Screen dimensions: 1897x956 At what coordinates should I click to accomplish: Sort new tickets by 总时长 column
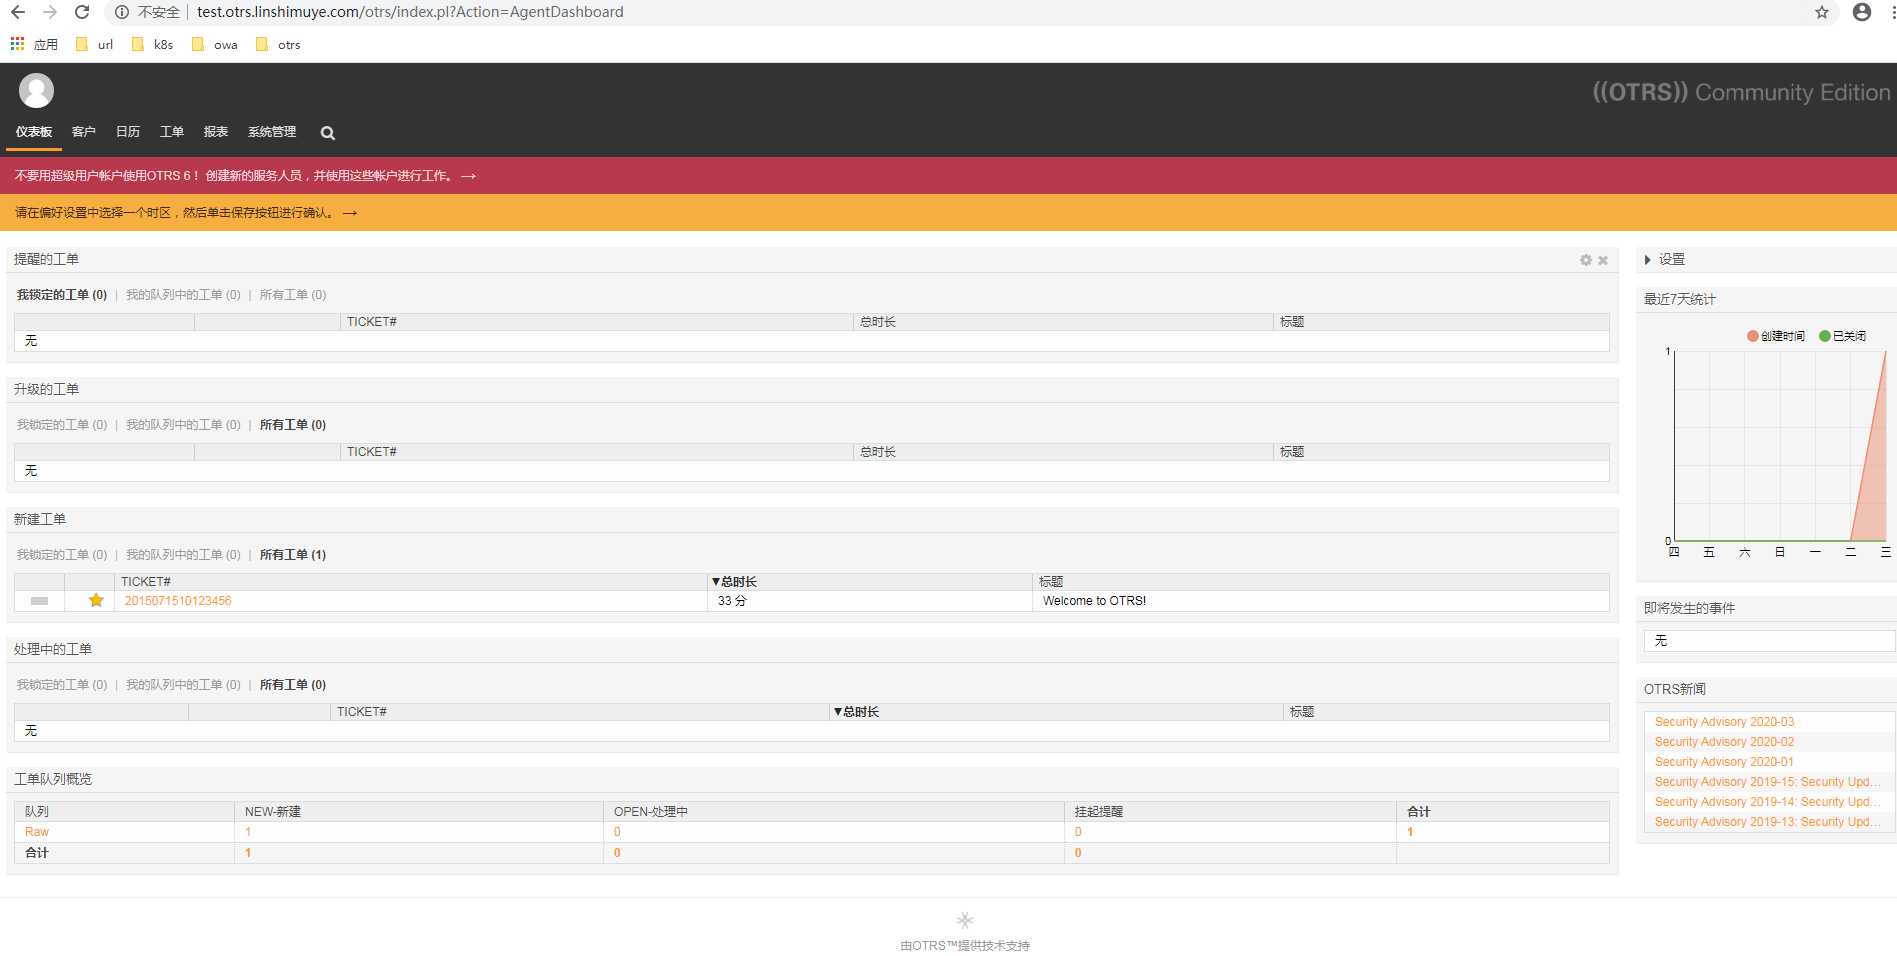pos(734,582)
